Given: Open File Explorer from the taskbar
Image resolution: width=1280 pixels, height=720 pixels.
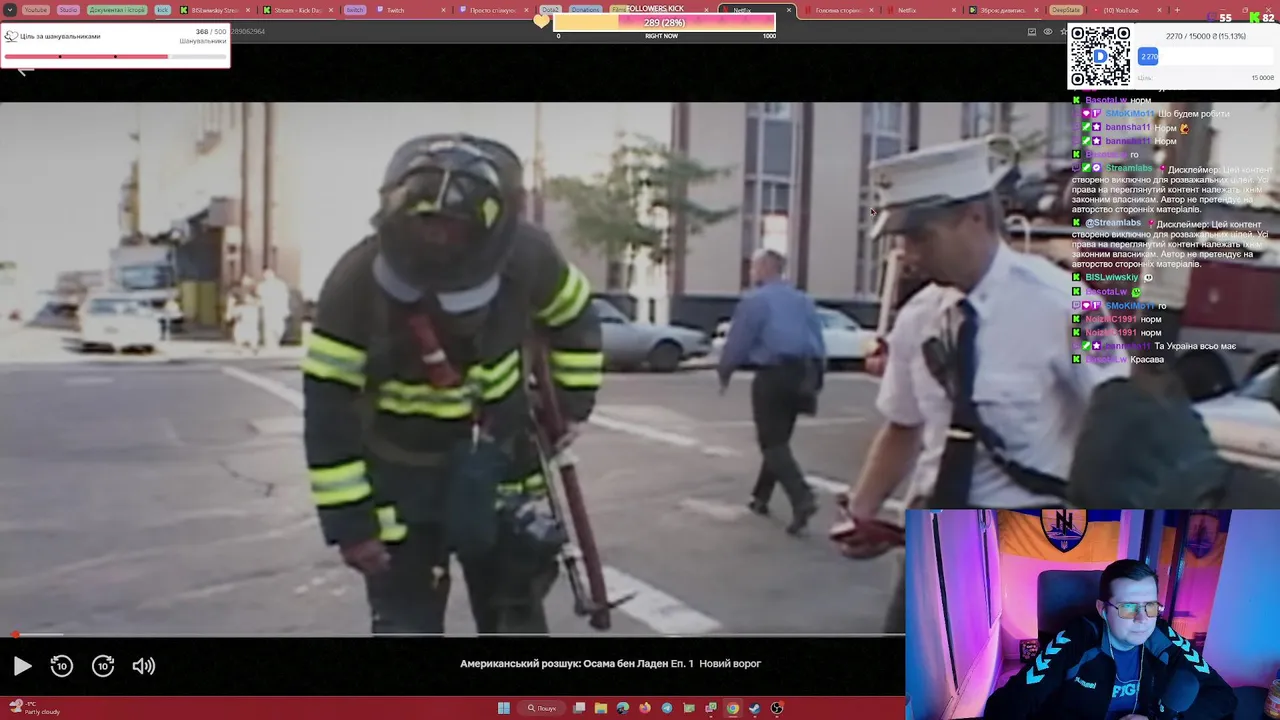Looking at the screenshot, I should (601, 708).
